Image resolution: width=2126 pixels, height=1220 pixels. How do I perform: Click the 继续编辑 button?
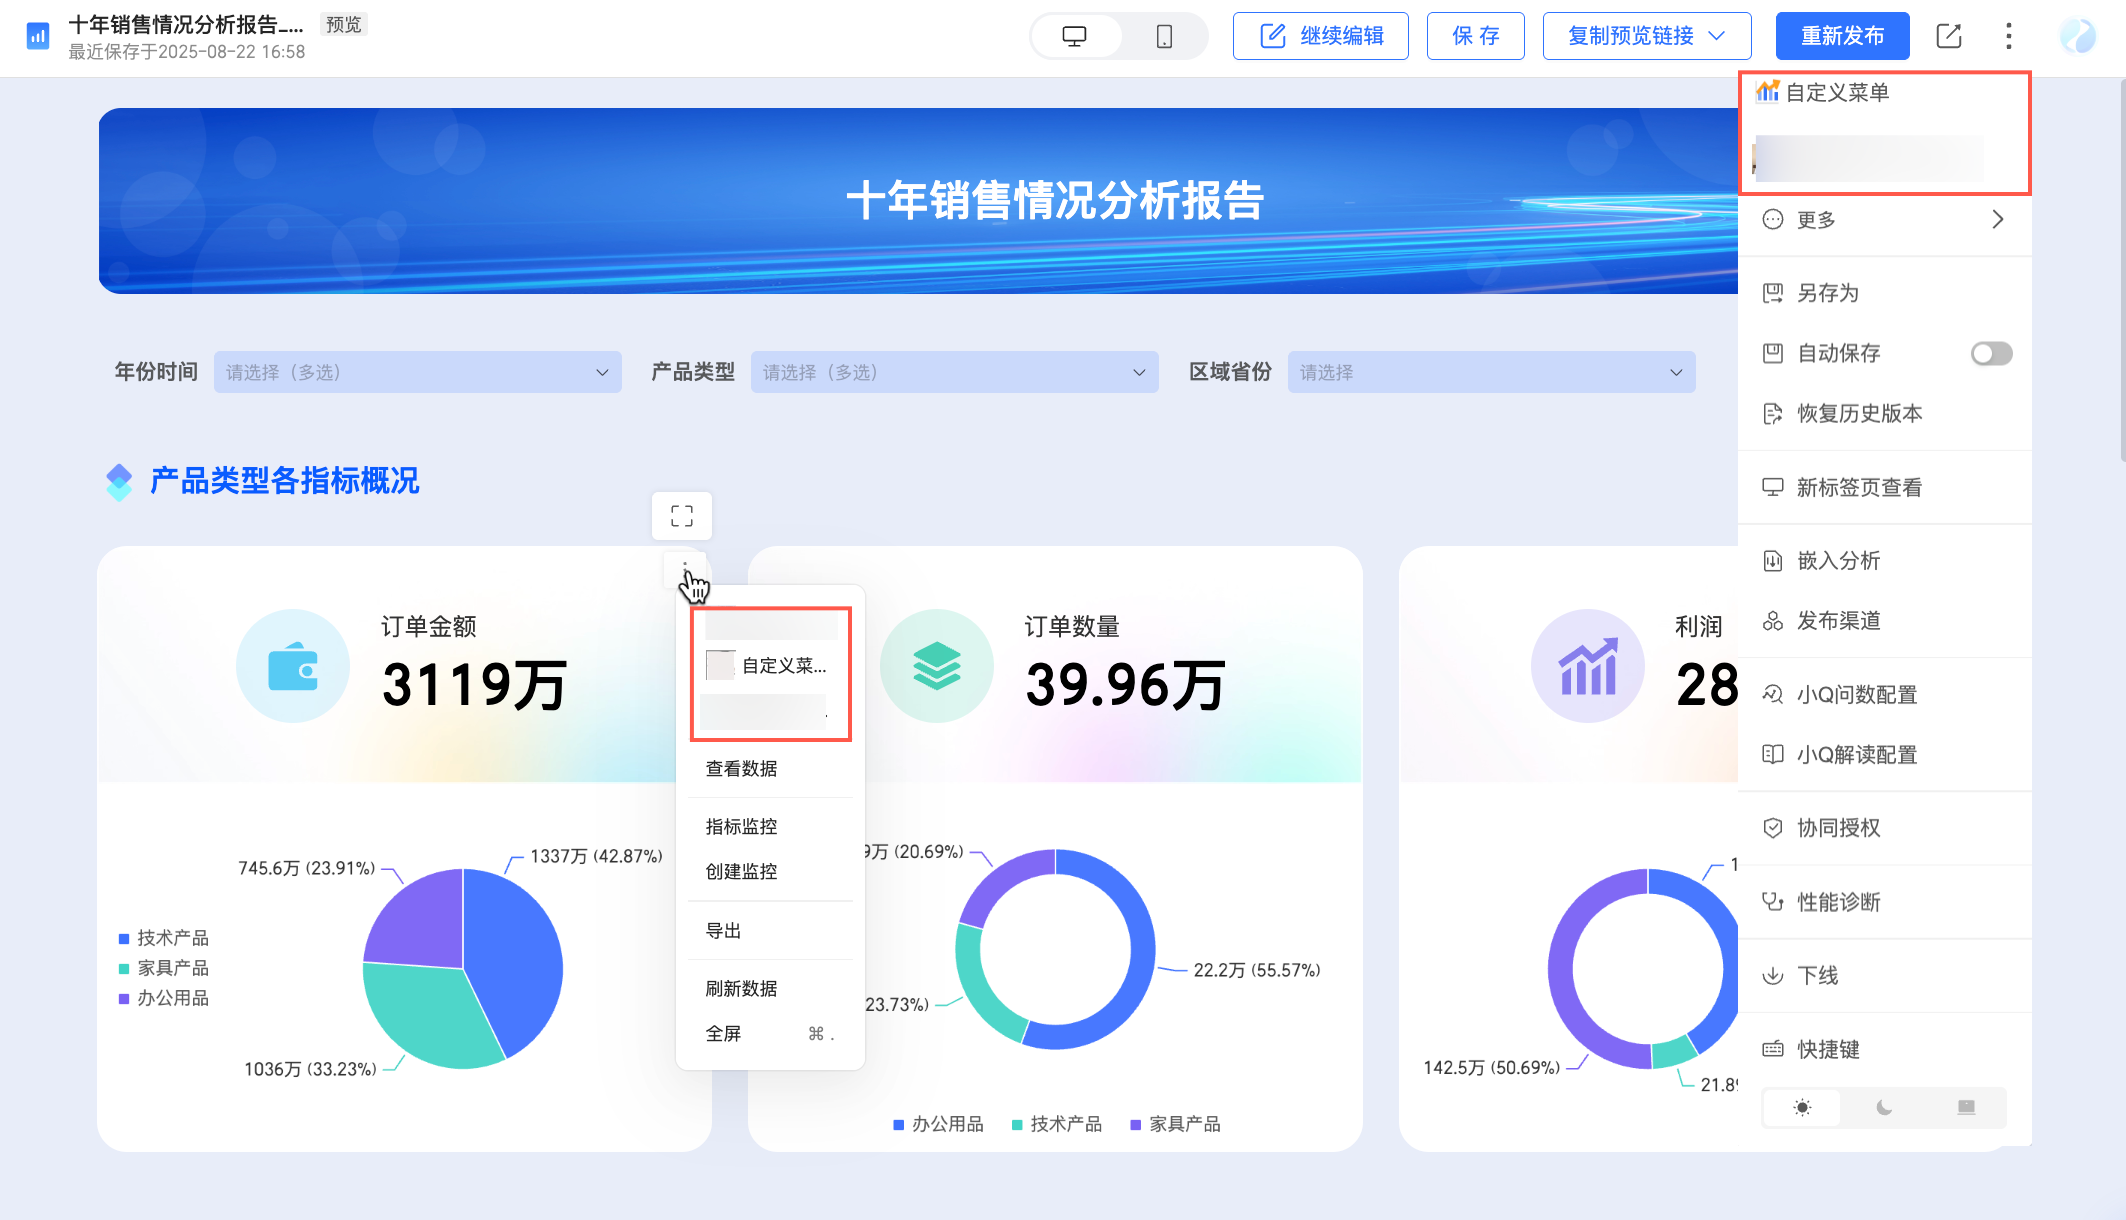pos(1320,37)
